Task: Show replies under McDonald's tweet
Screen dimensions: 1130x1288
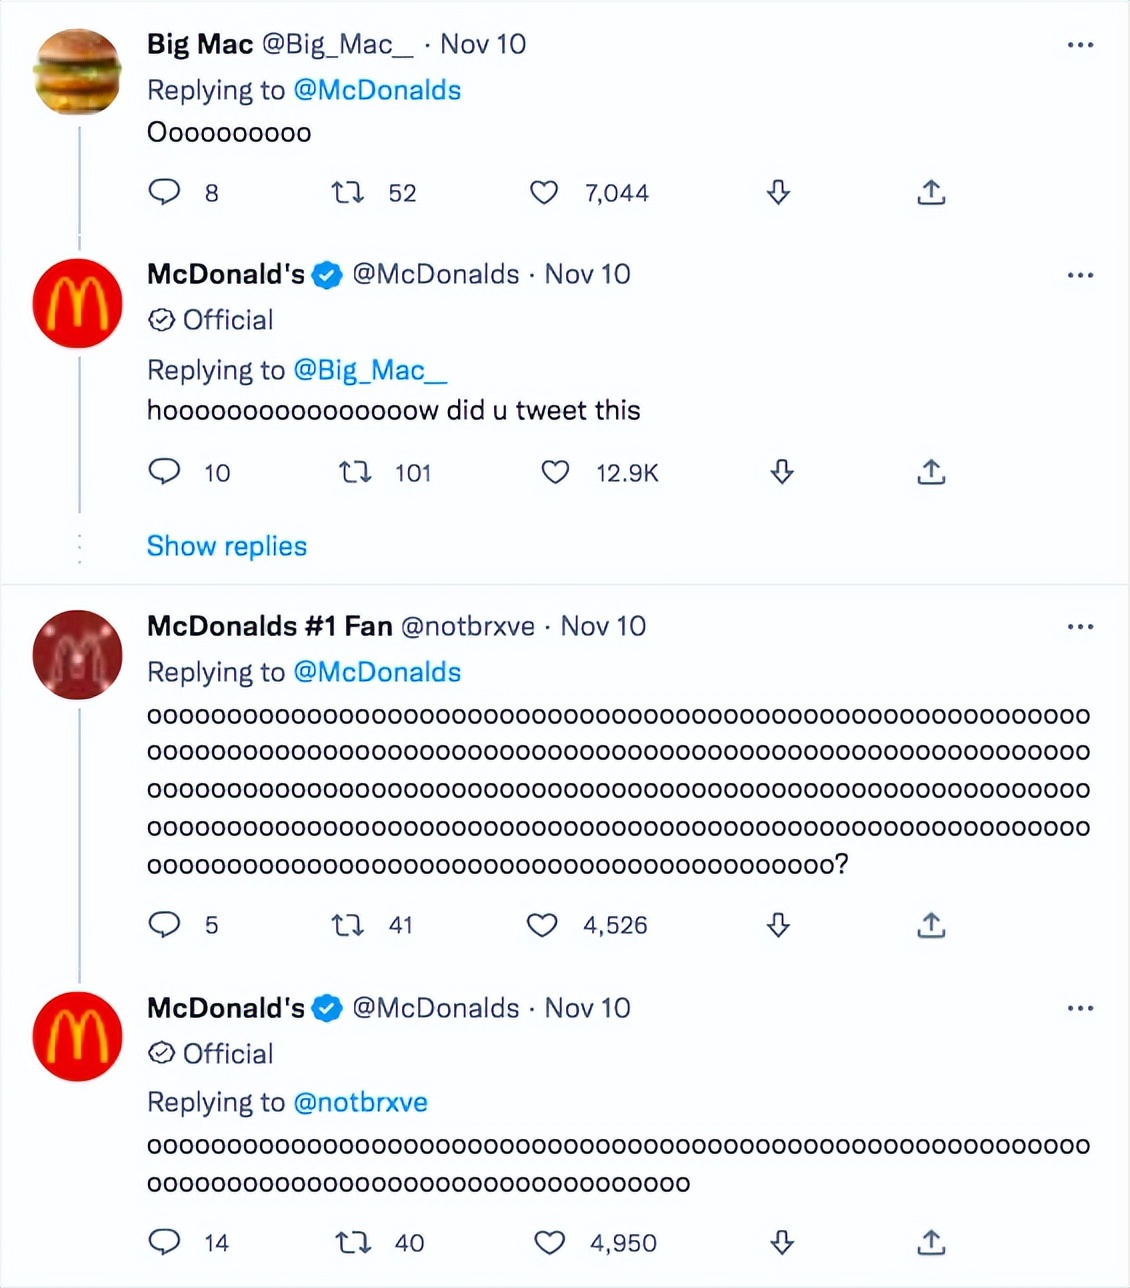Action: tap(227, 546)
